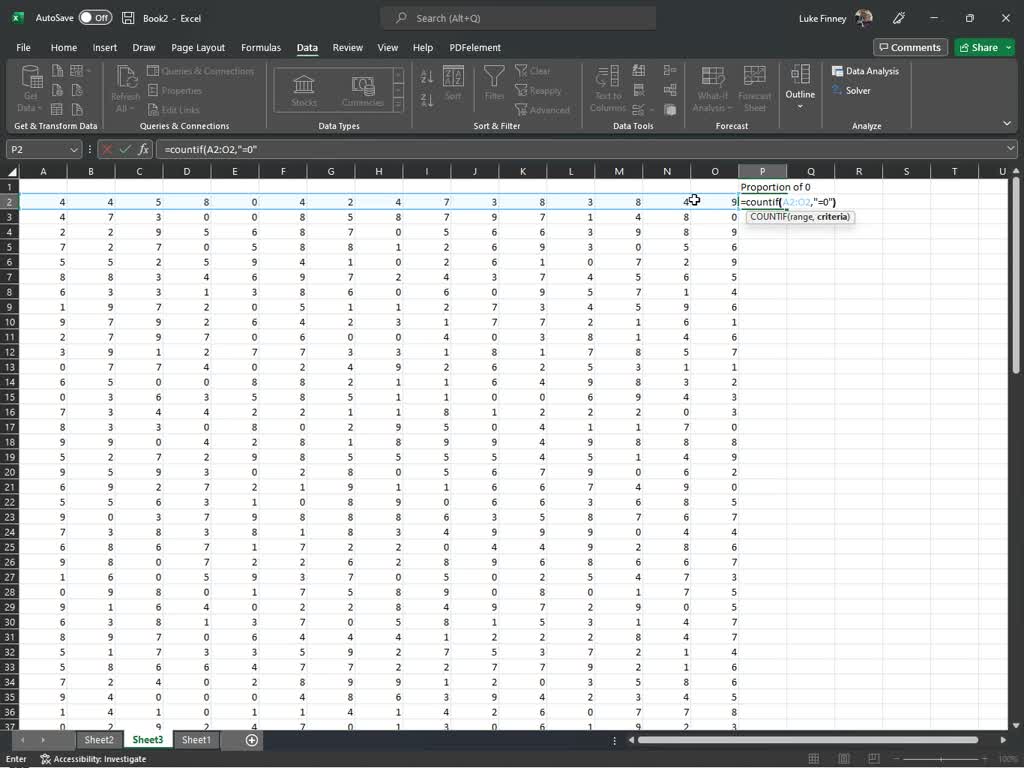This screenshot has width=1024, height=768.
Task: Click the green Share button
Action: [977, 47]
